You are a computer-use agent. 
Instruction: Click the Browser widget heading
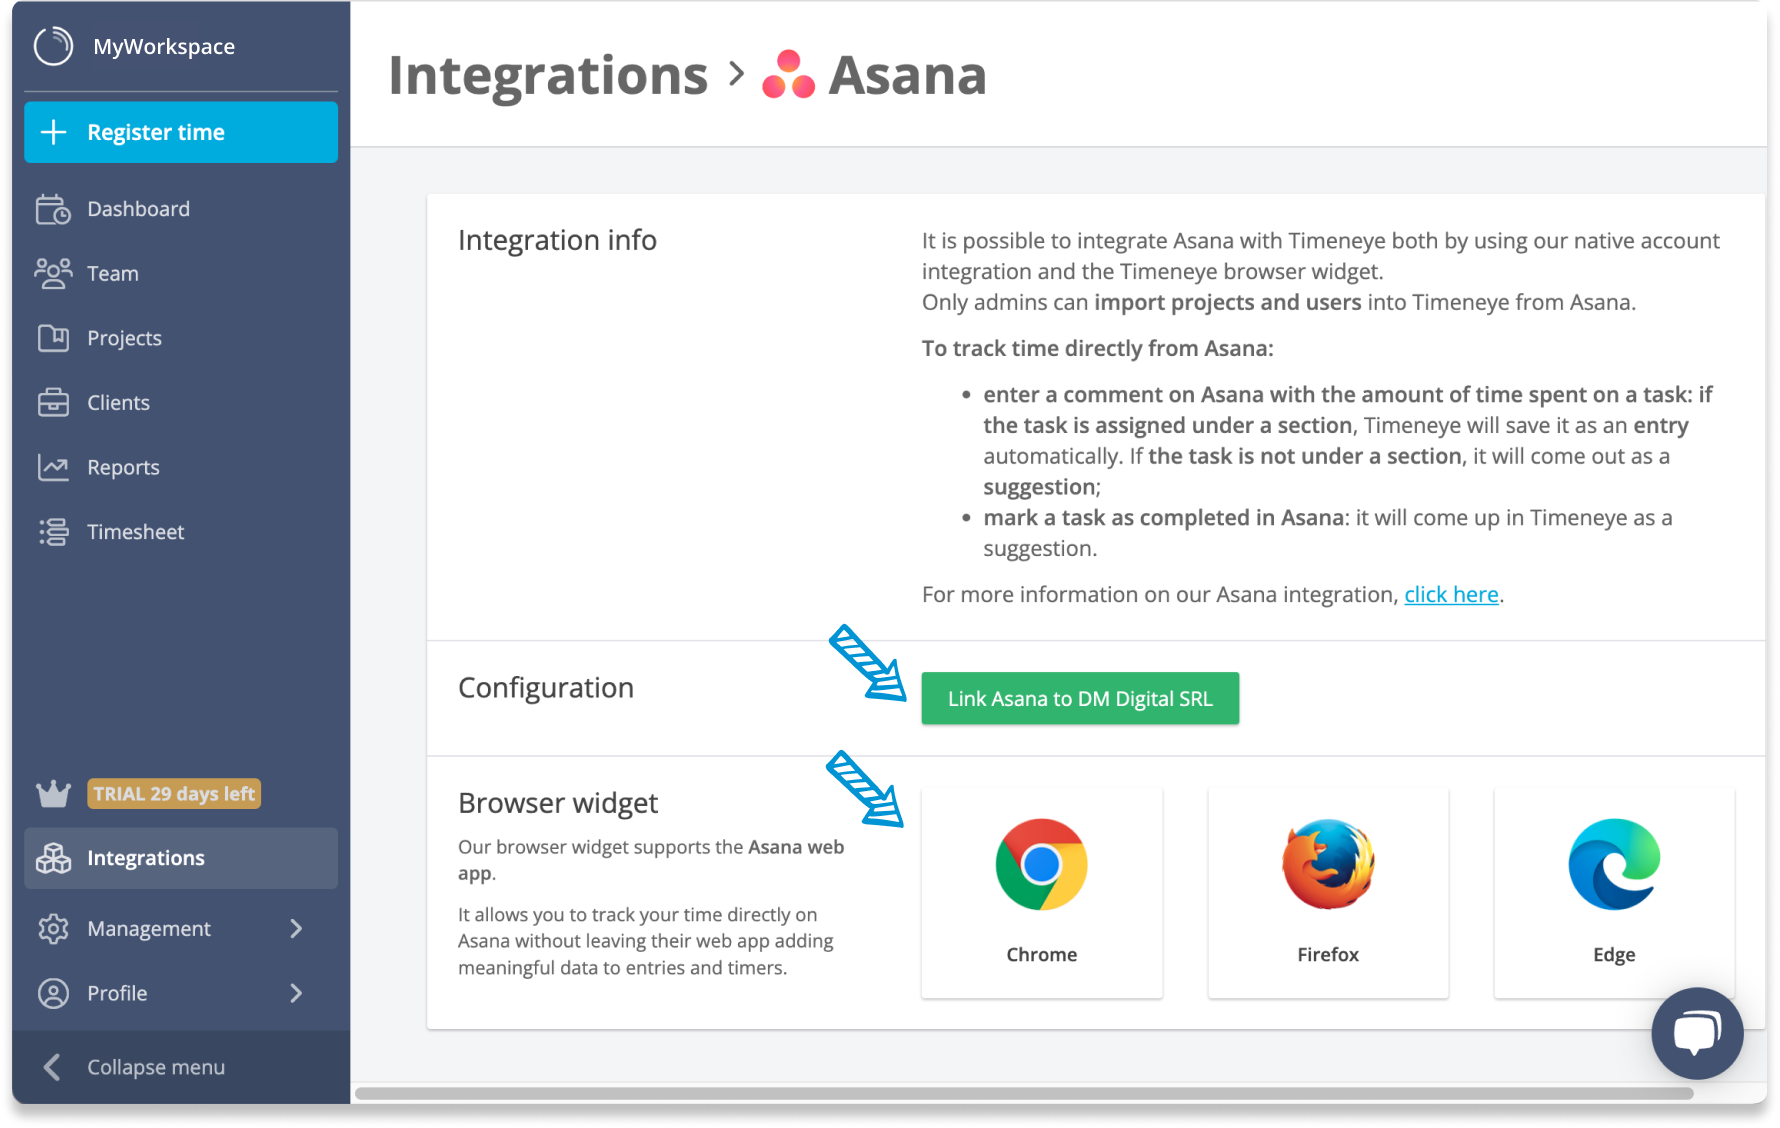point(558,803)
